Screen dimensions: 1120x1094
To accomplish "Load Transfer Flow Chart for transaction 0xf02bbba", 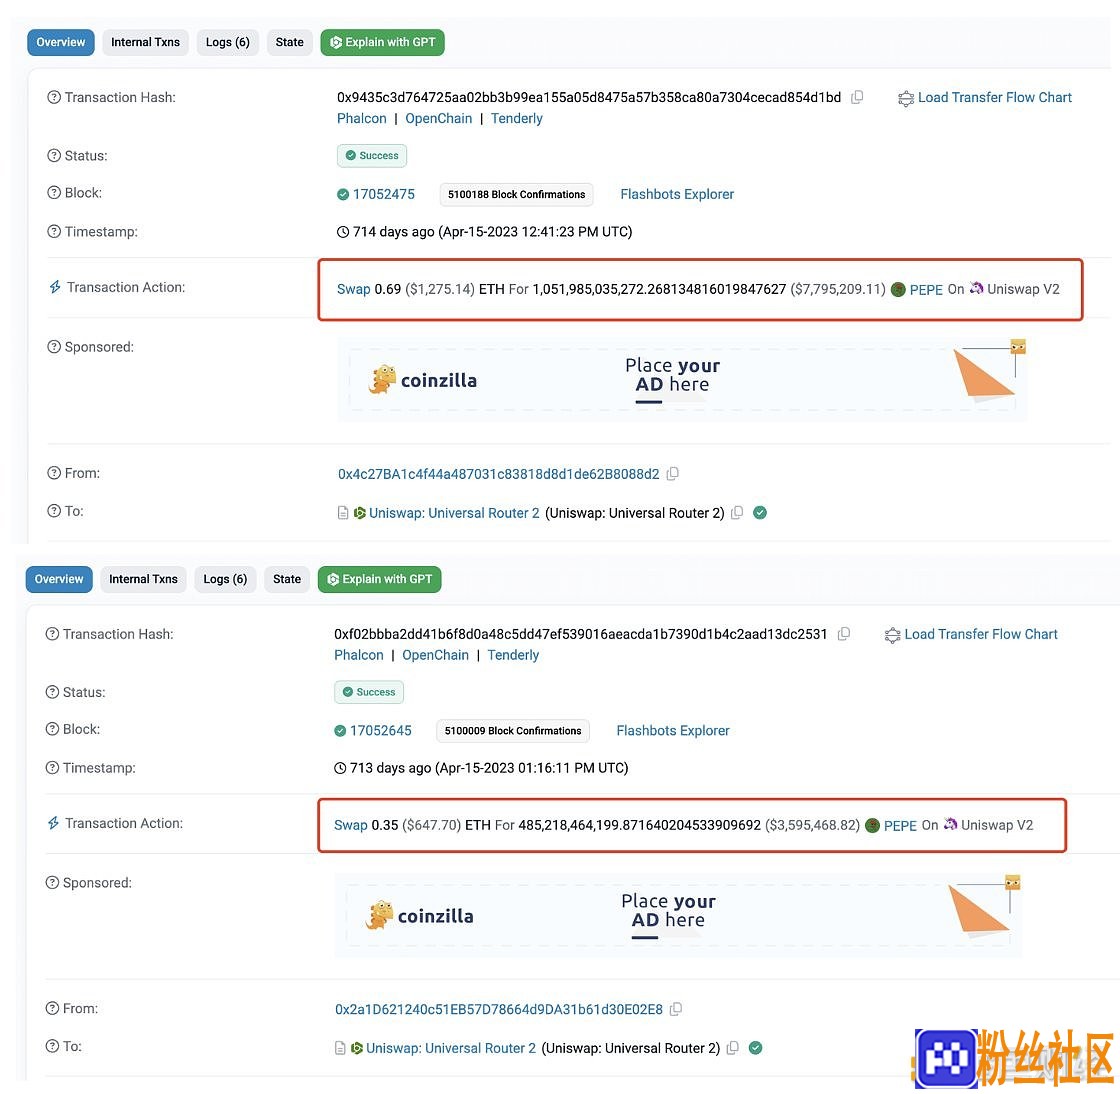I will click(971, 634).
